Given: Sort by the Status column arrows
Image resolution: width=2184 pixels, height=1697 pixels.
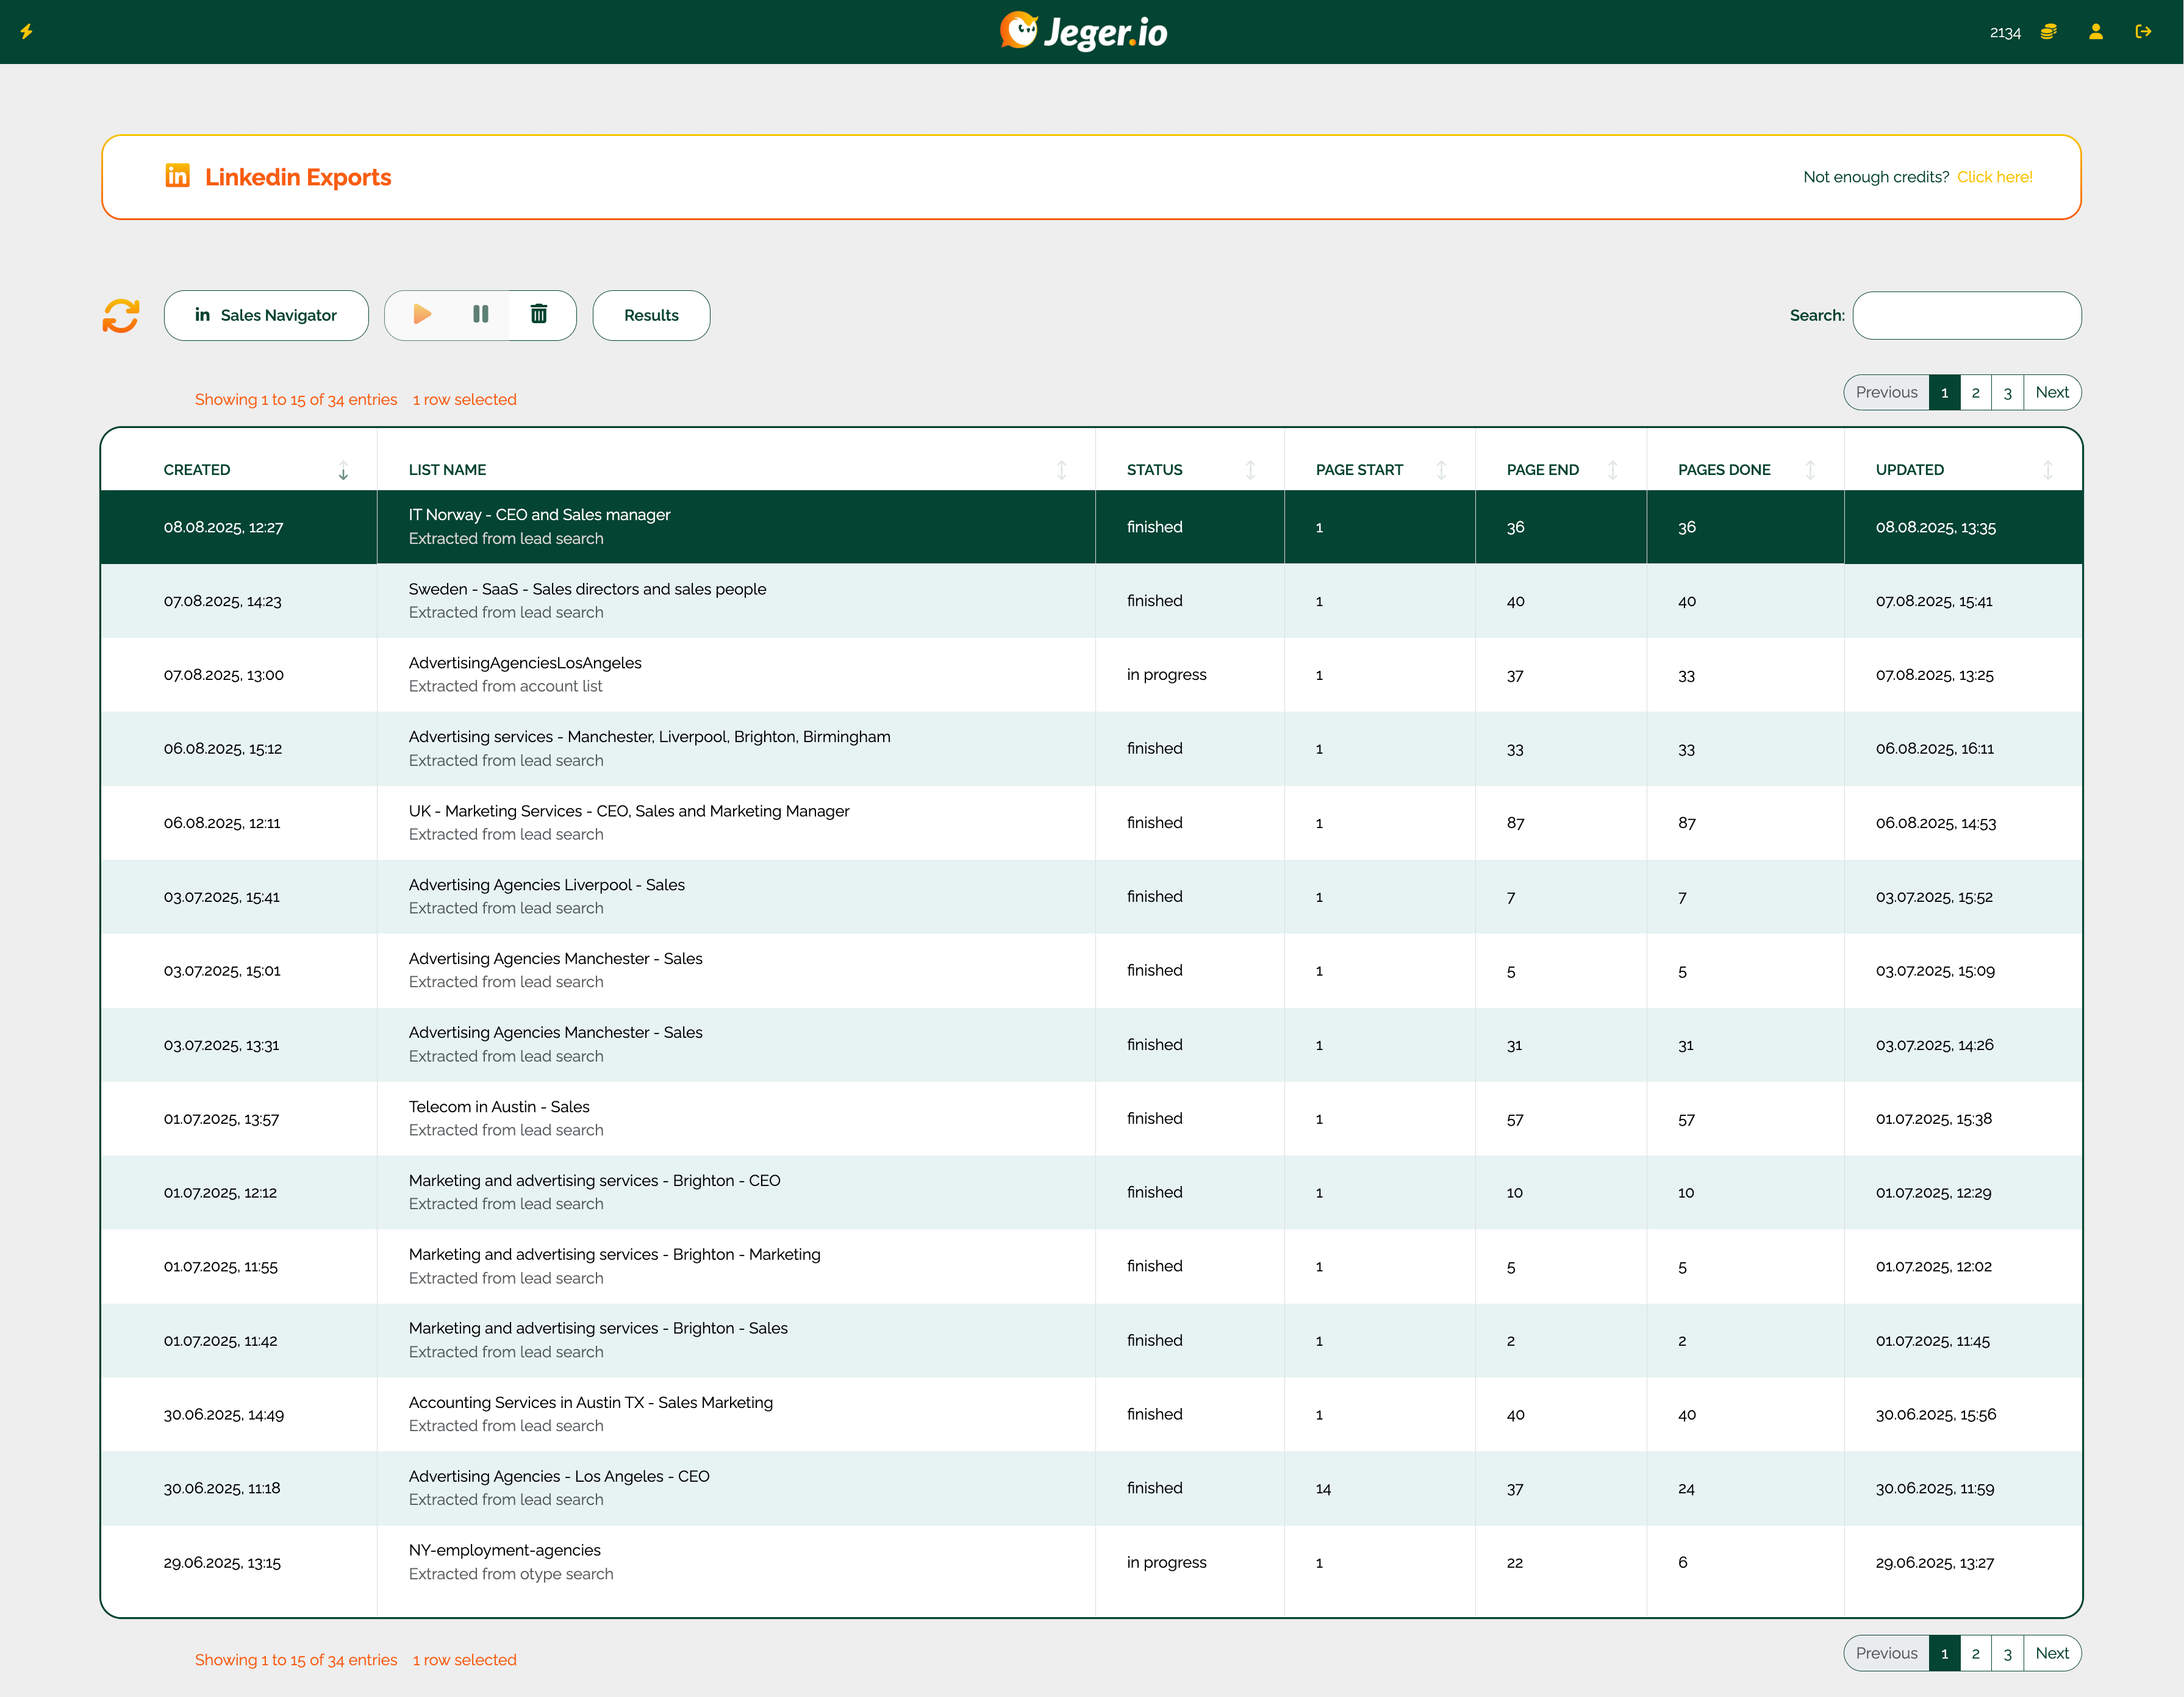Looking at the screenshot, I should [x=1250, y=470].
